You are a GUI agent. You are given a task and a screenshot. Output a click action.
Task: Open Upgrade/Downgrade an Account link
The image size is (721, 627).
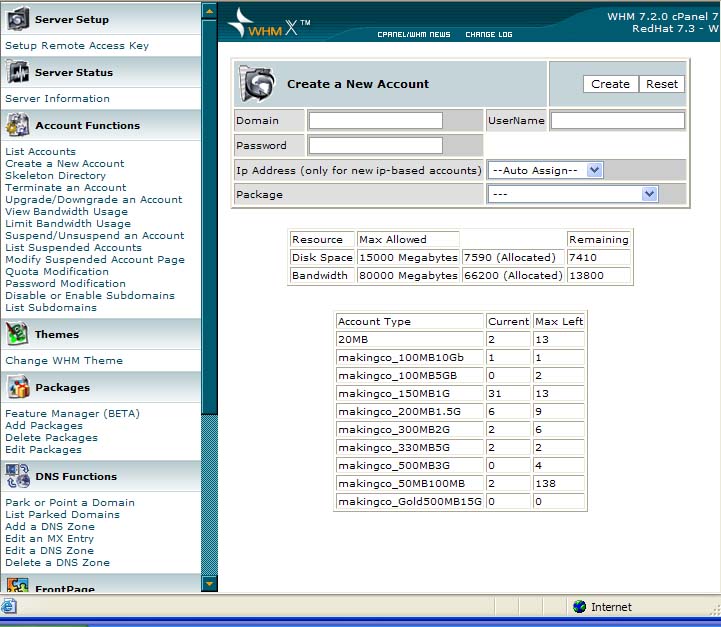[94, 199]
